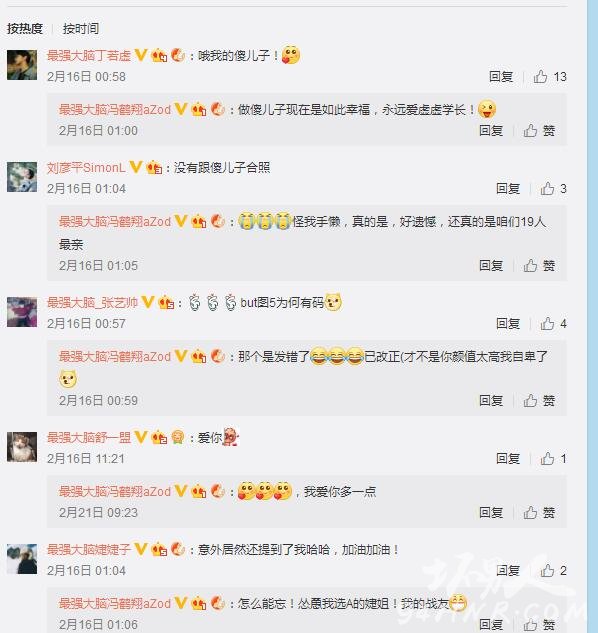Like the reply posted 2月16日 01:00

click(539, 130)
